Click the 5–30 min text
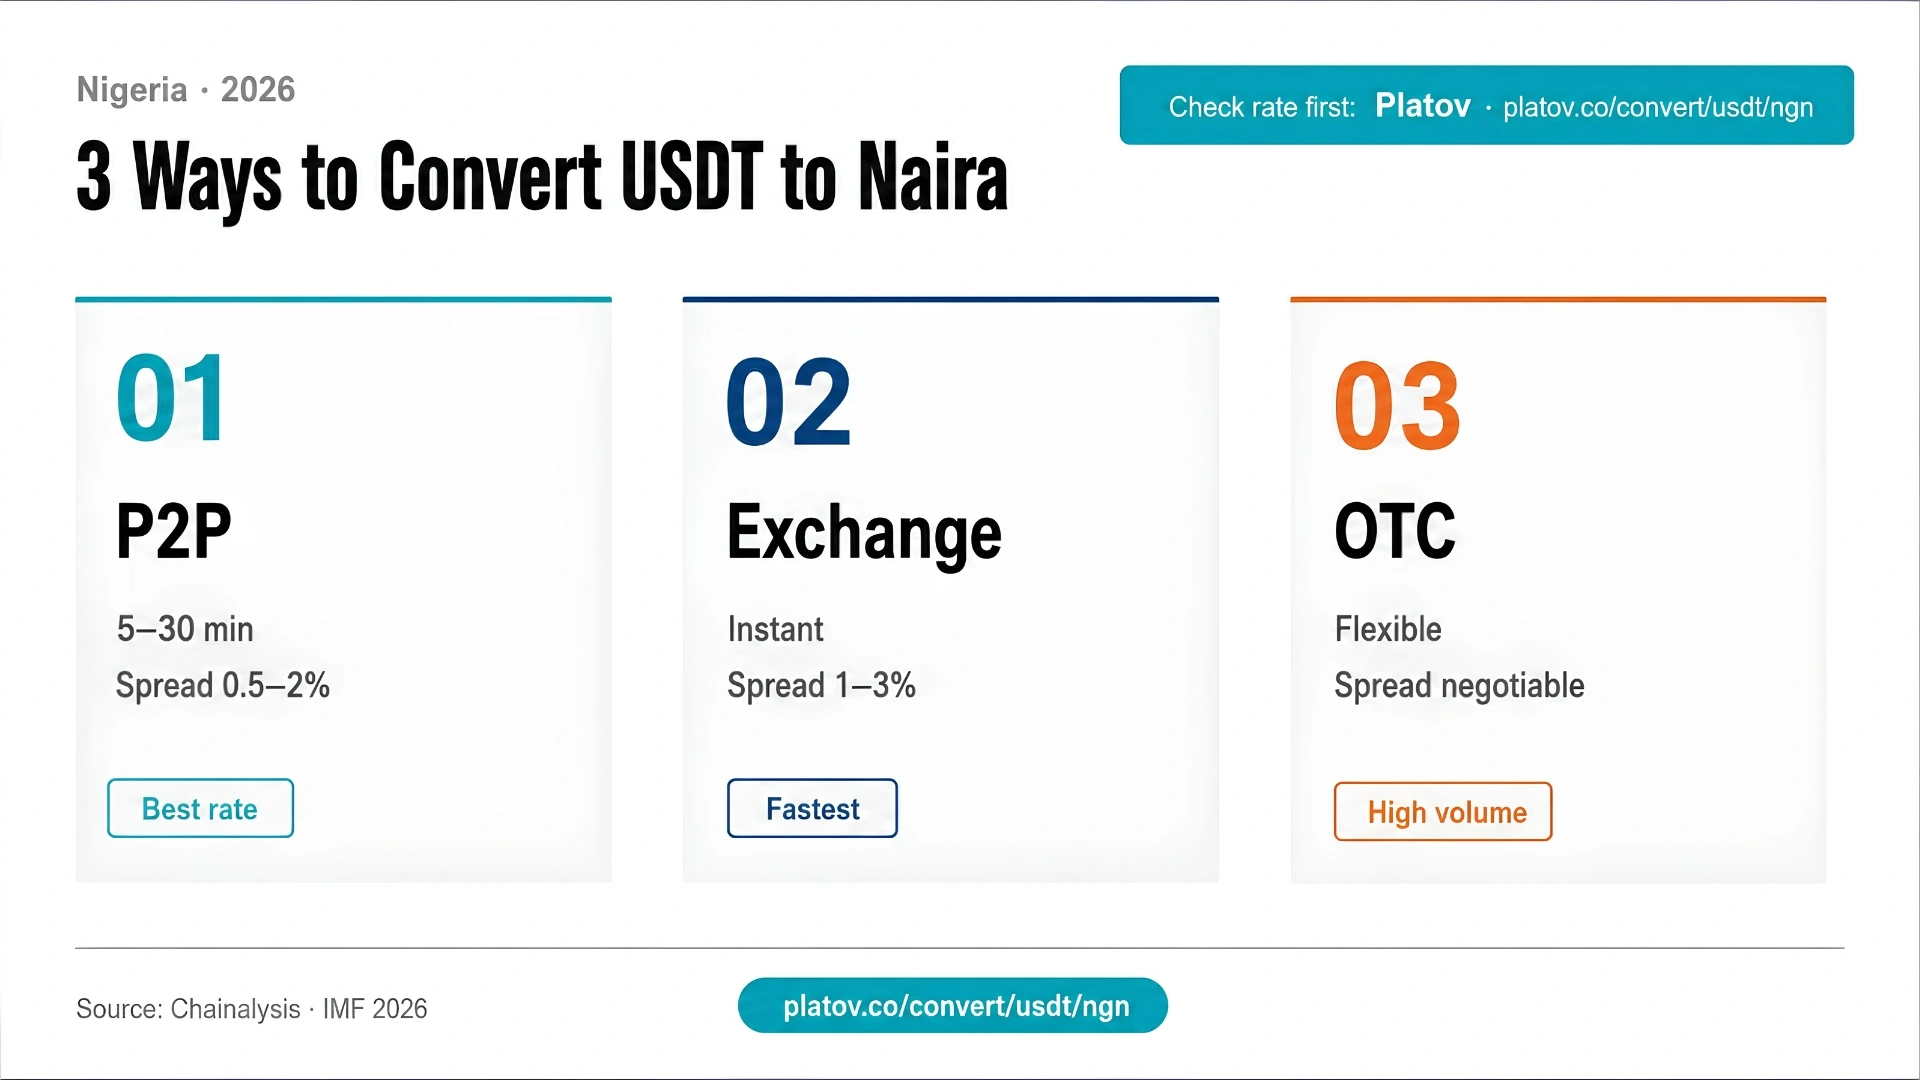The height and width of the screenshot is (1080, 1920). (x=185, y=629)
